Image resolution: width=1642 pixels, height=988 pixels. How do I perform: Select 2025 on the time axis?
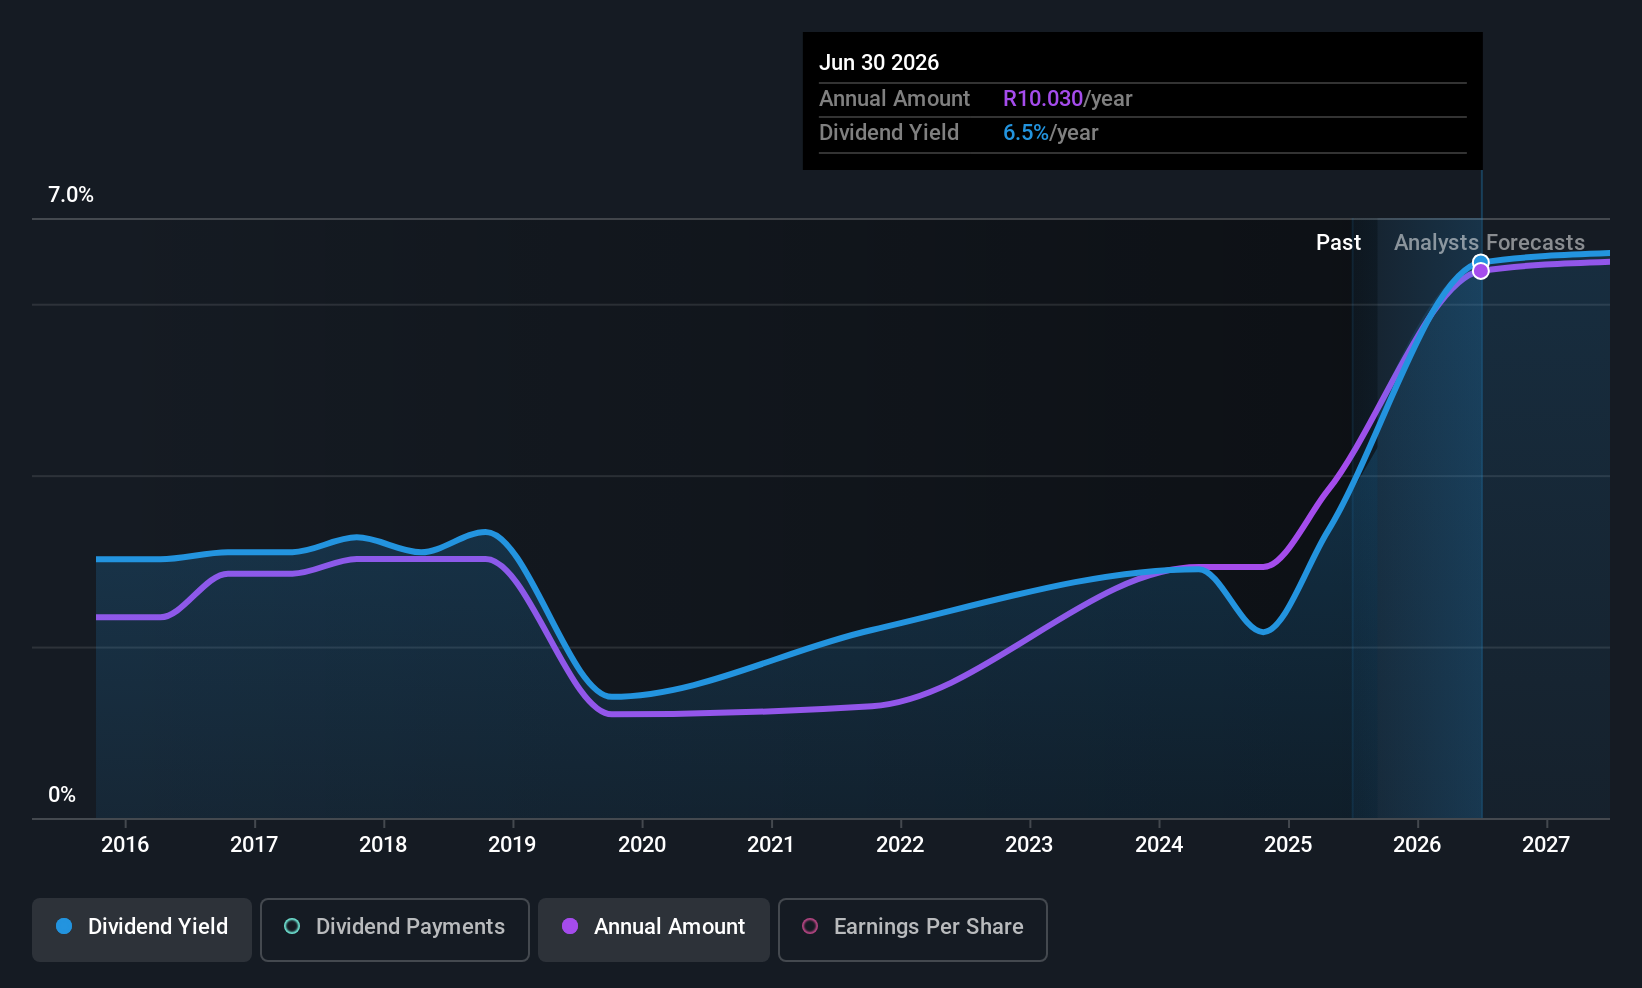pyautogui.click(x=1288, y=845)
